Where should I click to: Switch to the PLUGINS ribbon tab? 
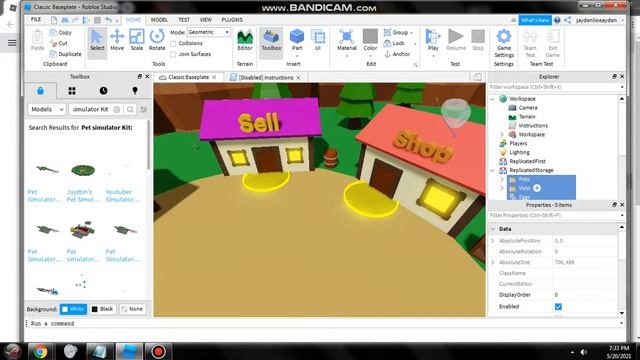232,20
